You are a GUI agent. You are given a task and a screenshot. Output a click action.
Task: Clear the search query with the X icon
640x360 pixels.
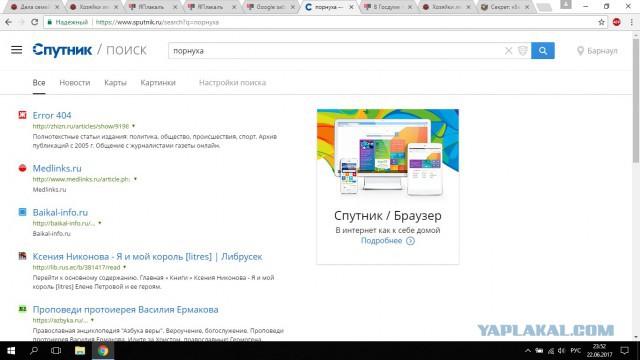point(508,51)
